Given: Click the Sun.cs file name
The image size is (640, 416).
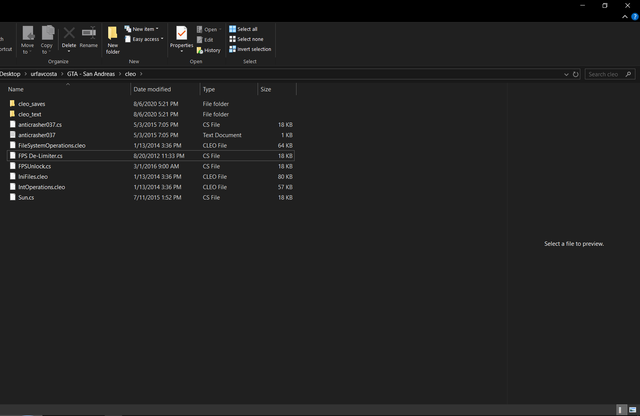Looking at the screenshot, I should (26, 197).
